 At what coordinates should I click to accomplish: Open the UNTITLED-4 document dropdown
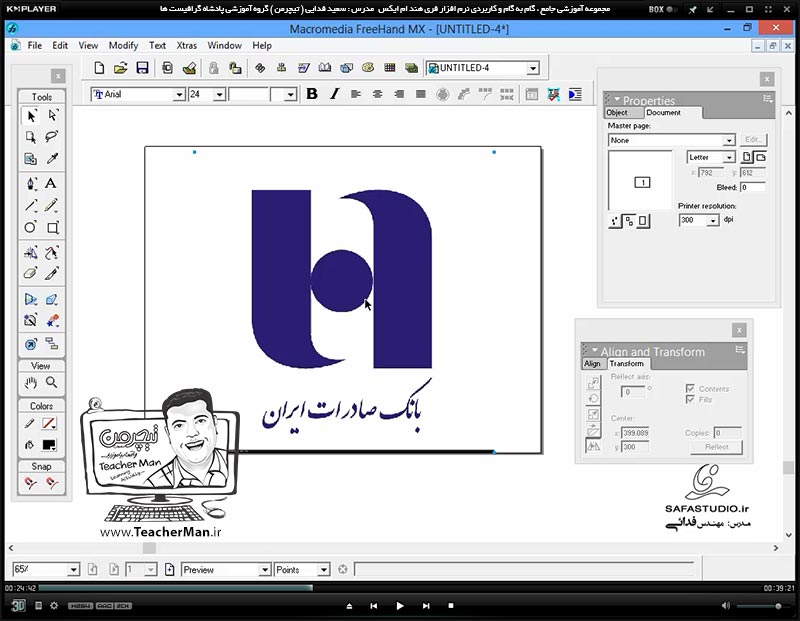533,68
